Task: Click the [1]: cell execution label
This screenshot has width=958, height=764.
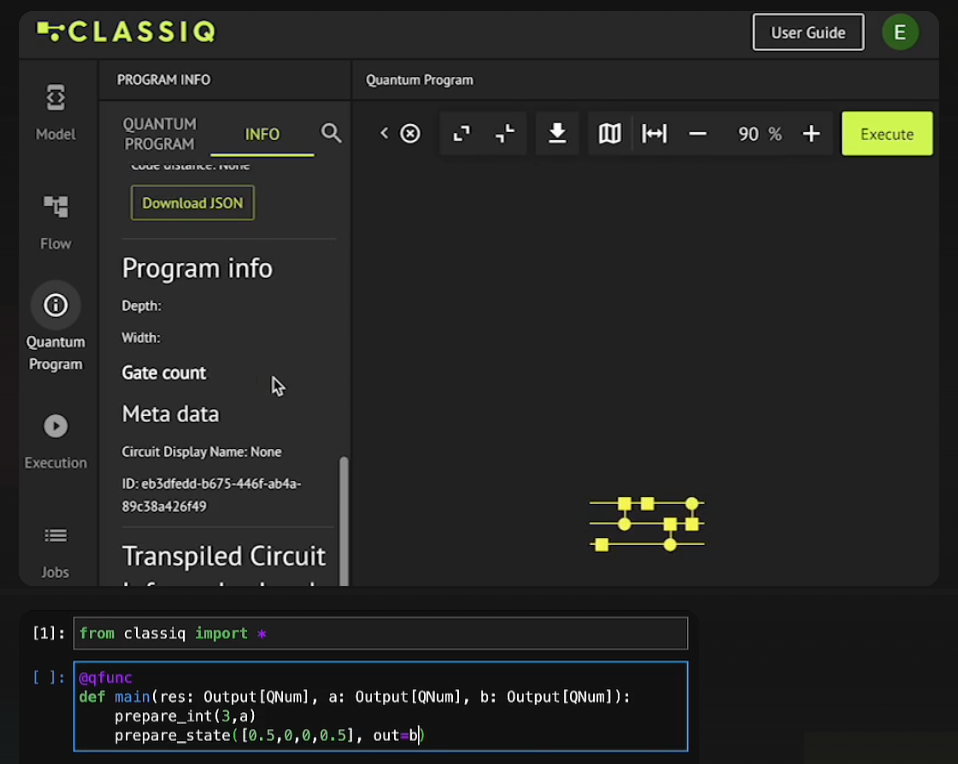Action: [x=49, y=633]
